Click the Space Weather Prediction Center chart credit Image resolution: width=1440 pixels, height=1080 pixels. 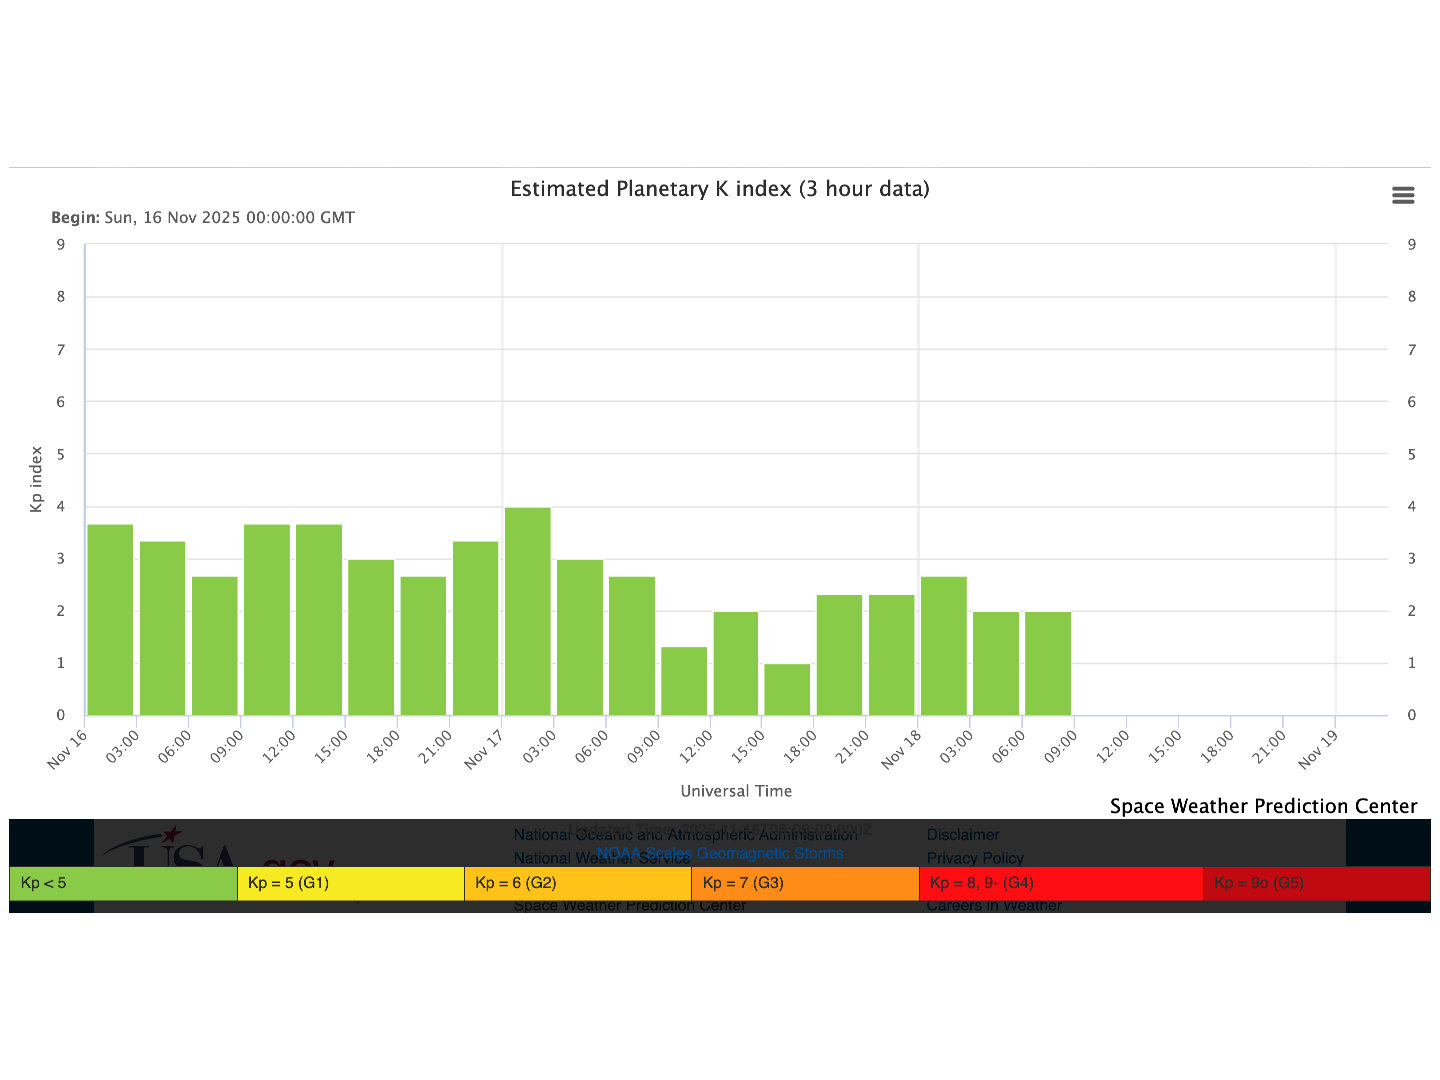[x=1263, y=806]
